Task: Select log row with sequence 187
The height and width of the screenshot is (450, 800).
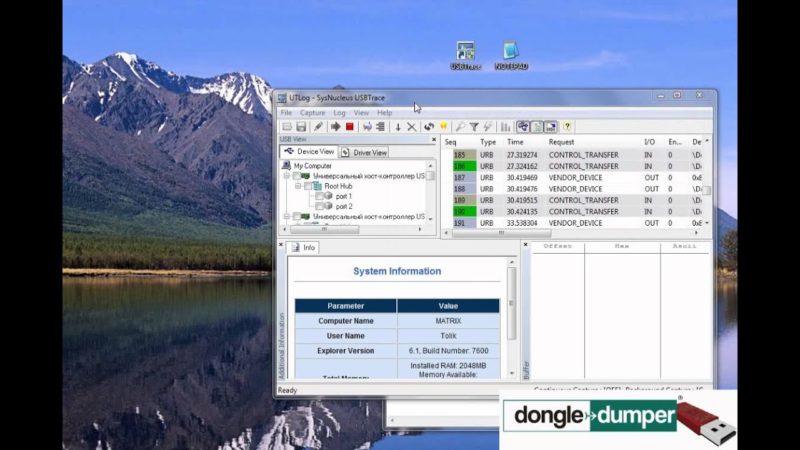Action: click(575, 177)
